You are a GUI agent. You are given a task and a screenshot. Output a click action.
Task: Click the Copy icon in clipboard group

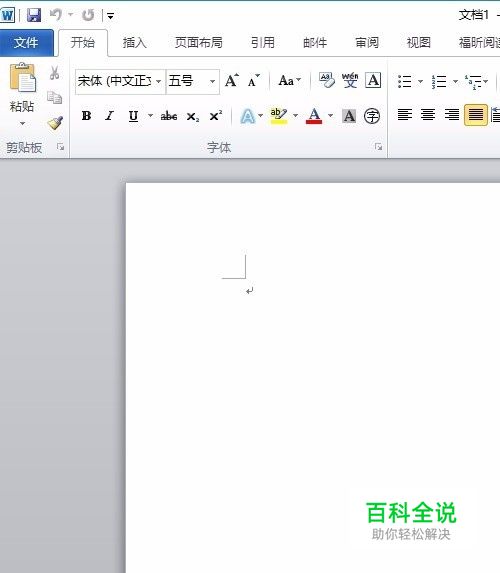pyautogui.click(x=54, y=98)
